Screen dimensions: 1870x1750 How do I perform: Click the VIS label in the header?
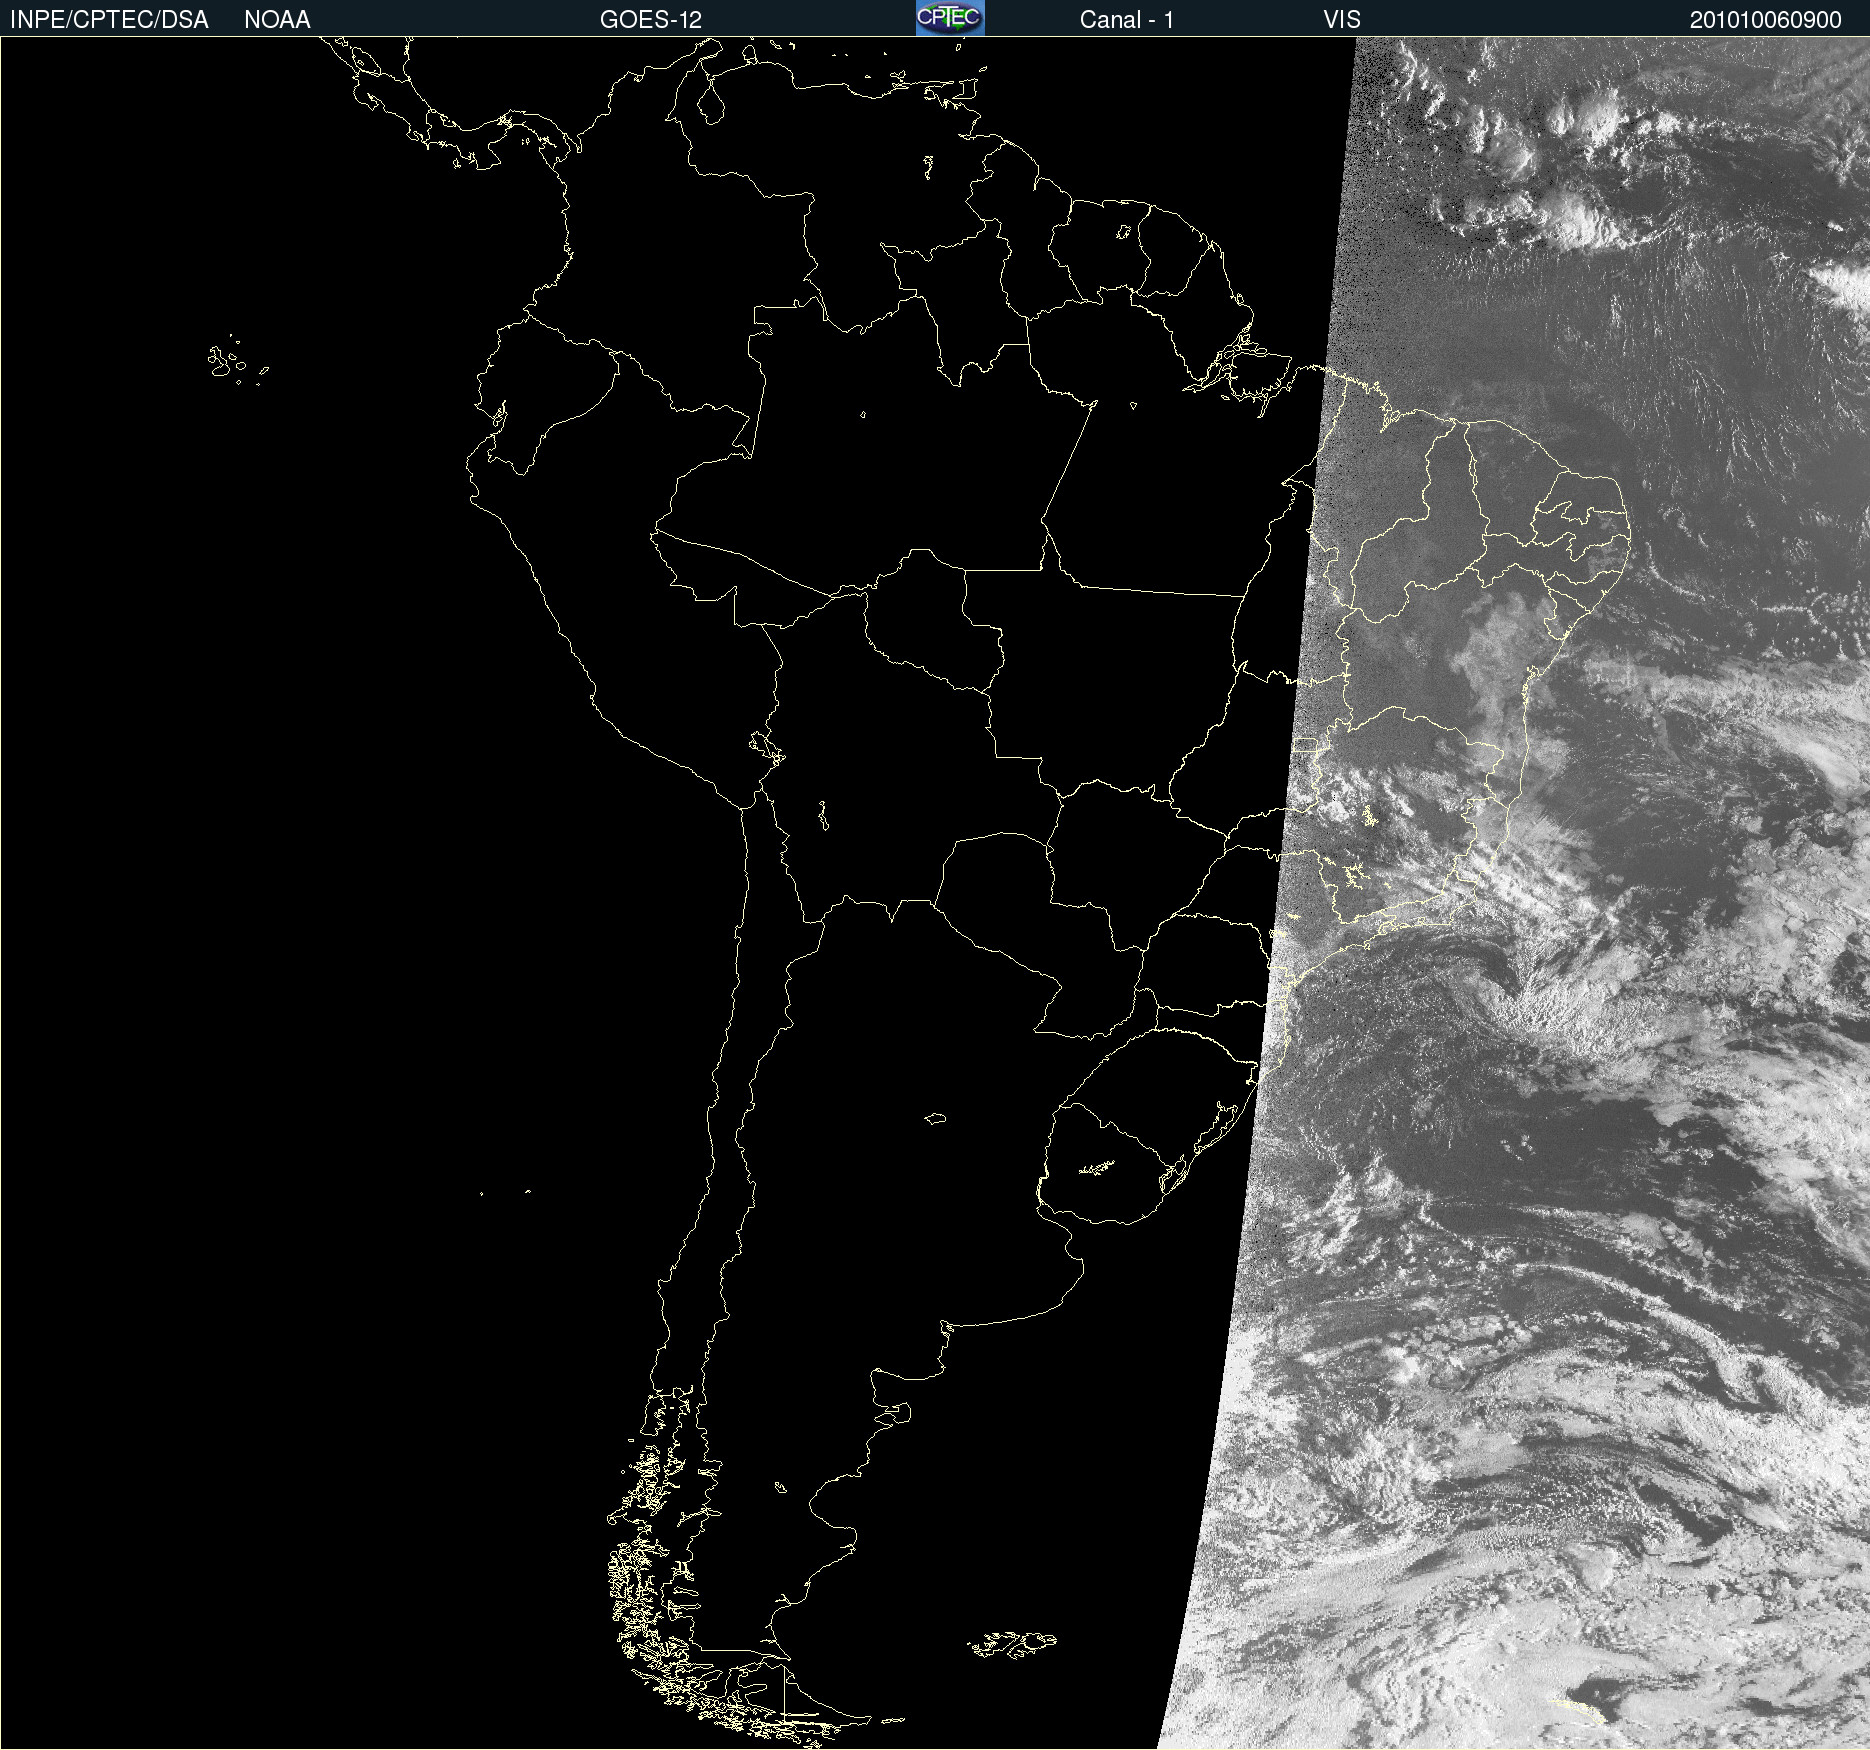pos(1342,19)
